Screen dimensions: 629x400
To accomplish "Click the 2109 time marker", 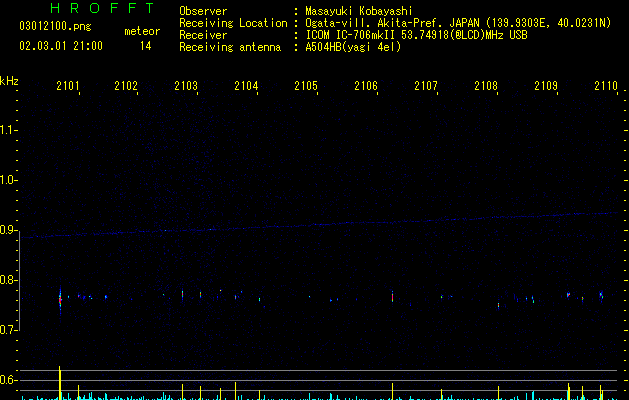I will pos(546,85).
